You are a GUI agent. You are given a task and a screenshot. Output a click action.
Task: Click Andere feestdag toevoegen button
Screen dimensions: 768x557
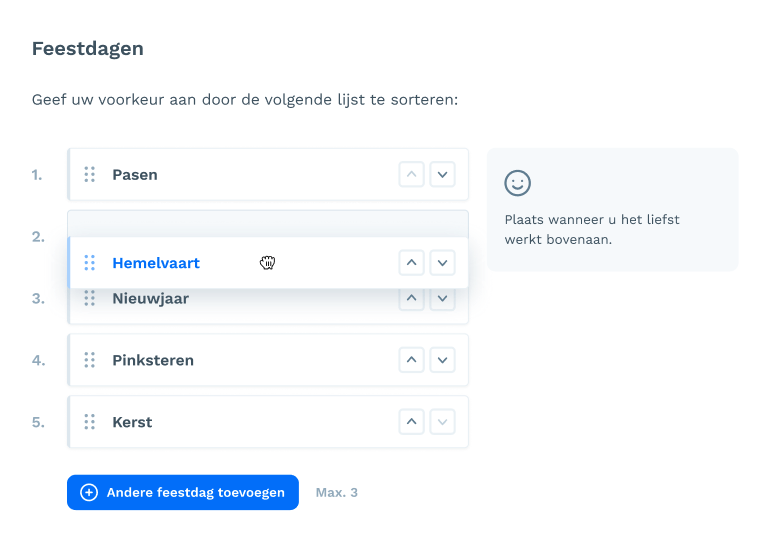point(183,492)
